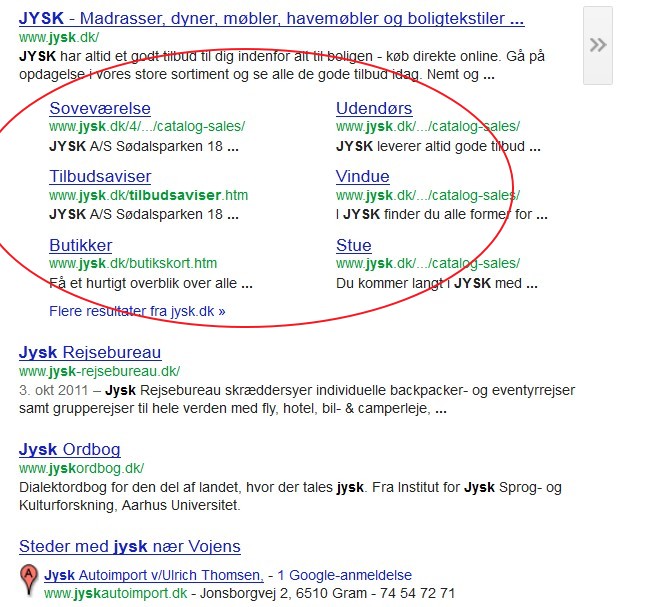This screenshot has height=607, width=657.
Task: Click the catalog-sales URL under Udendørs
Action: coord(428,127)
